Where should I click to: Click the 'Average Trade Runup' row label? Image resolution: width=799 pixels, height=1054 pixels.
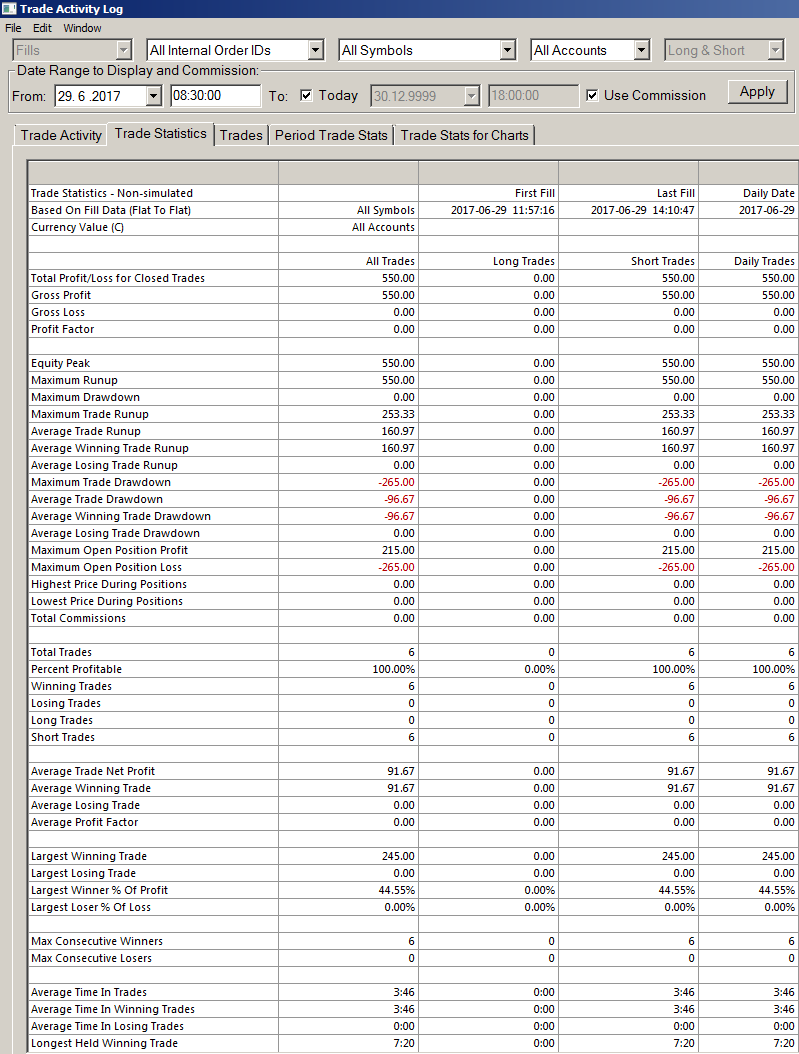tap(85, 432)
